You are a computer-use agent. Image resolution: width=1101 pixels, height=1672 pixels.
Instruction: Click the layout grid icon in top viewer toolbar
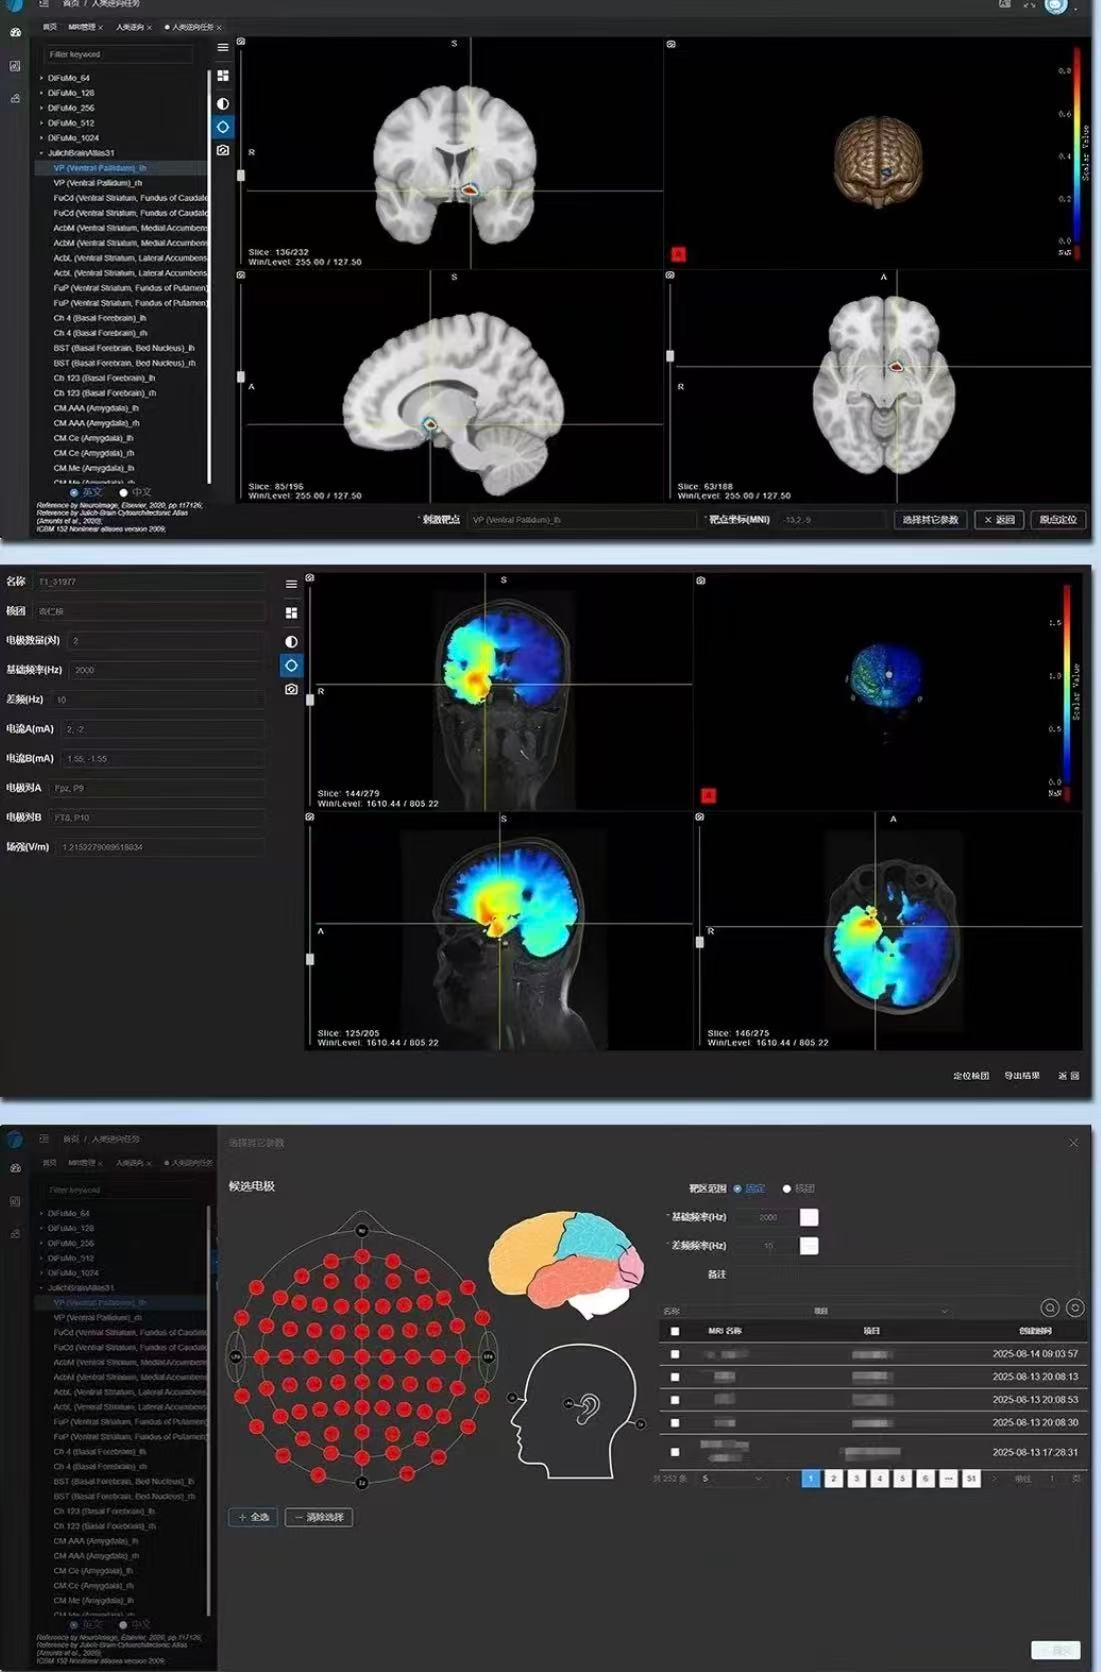[x=223, y=76]
